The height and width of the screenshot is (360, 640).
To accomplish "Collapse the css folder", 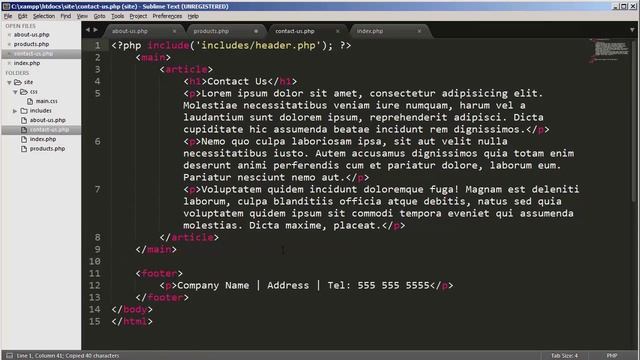I will point(15,92).
